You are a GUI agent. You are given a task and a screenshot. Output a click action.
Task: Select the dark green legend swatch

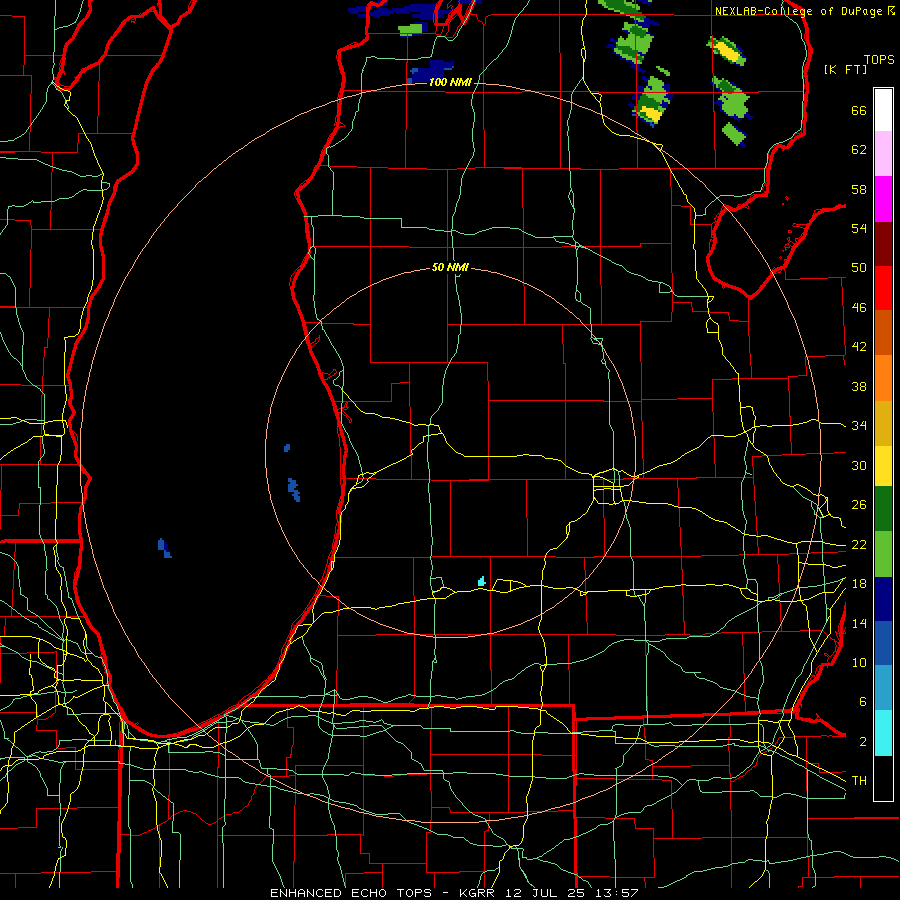point(883,509)
